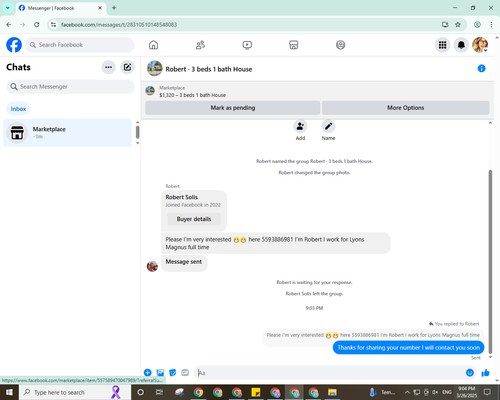The image size is (500, 400).
Task: Open the emoji picker icon
Action: (x=470, y=373)
